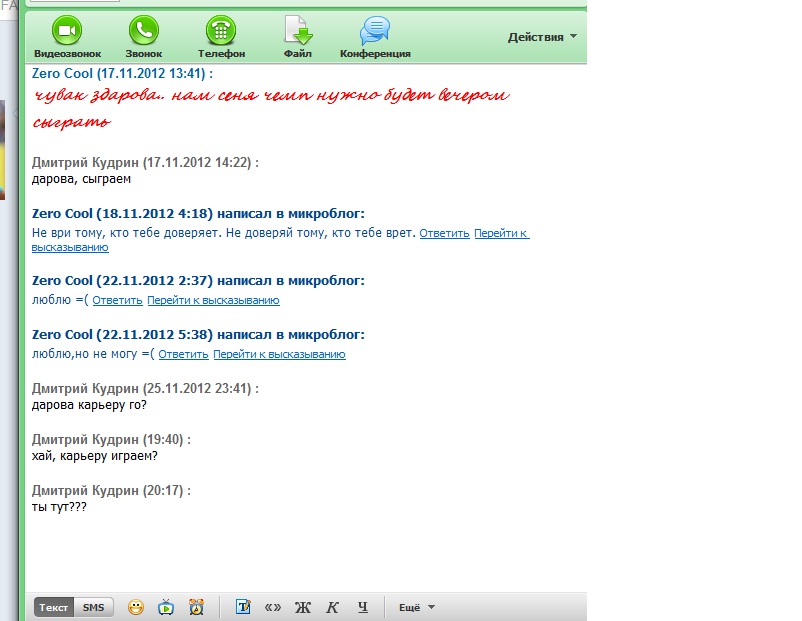Click Ответить link after 'люблю =('
The width and height of the screenshot is (802, 621).
[x=118, y=300]
